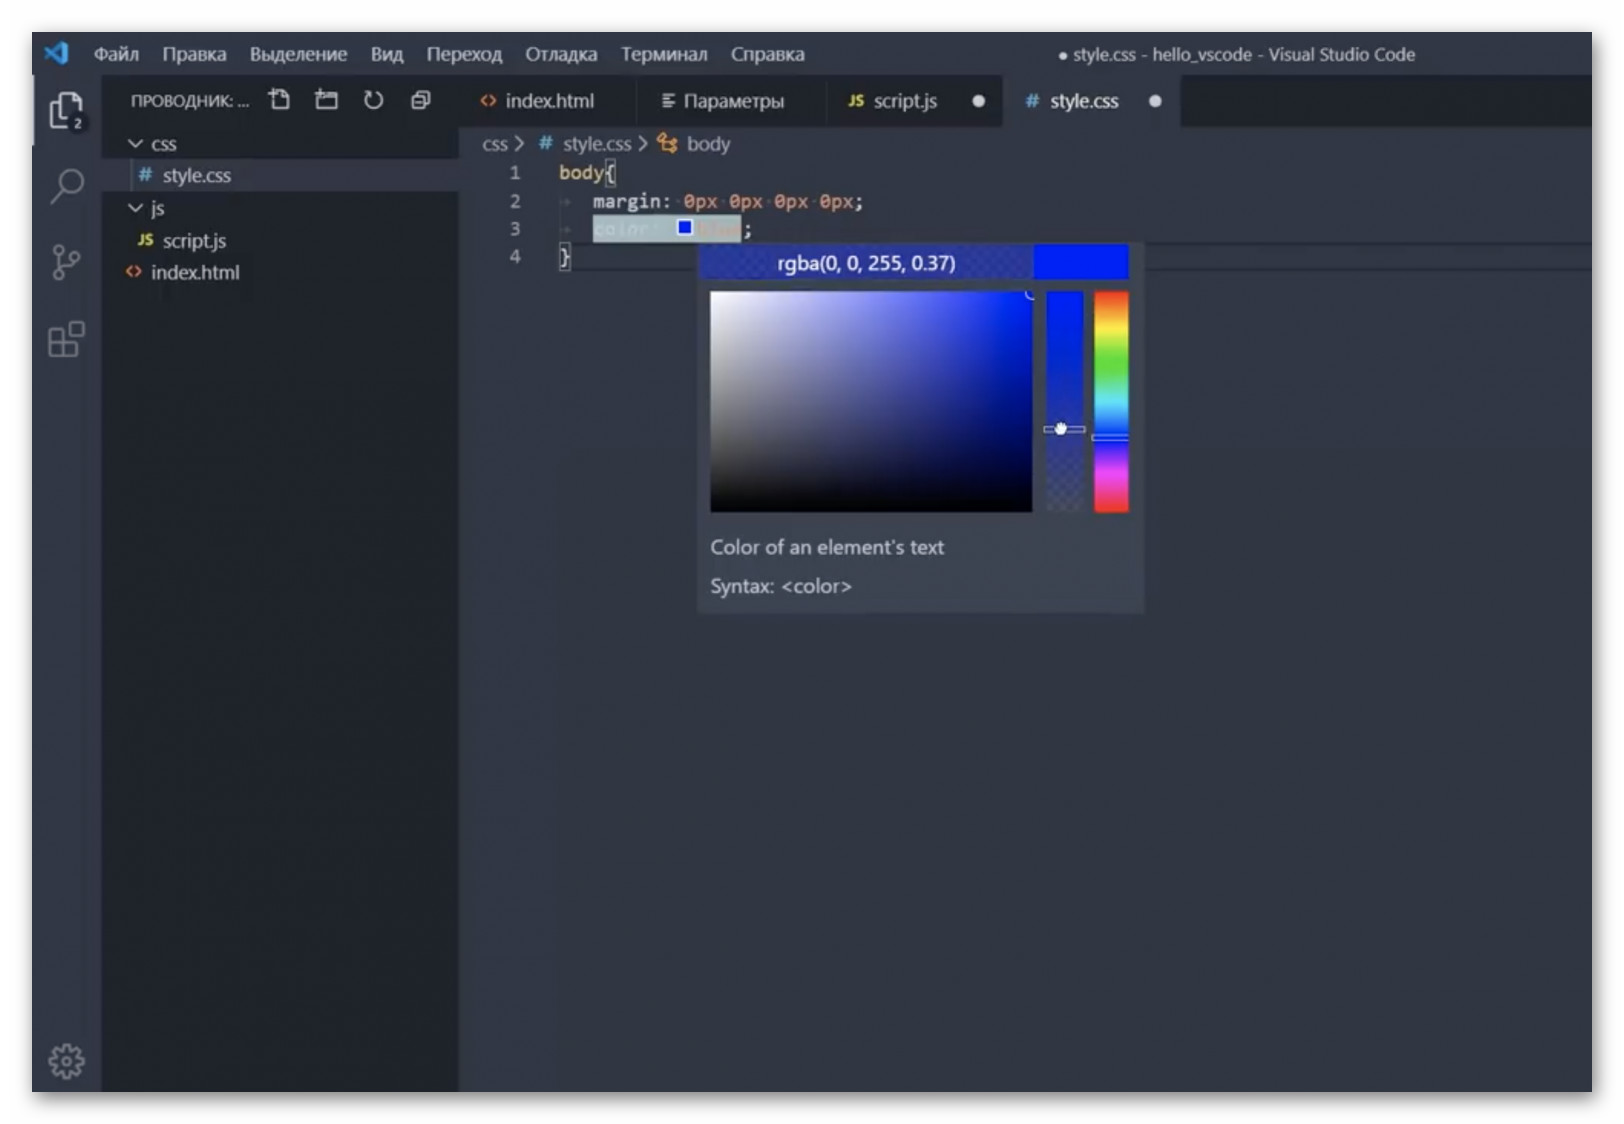Collapse all folders in Explorer
This screenshot has width=1624, height=1124.
[x=420, y=100]
